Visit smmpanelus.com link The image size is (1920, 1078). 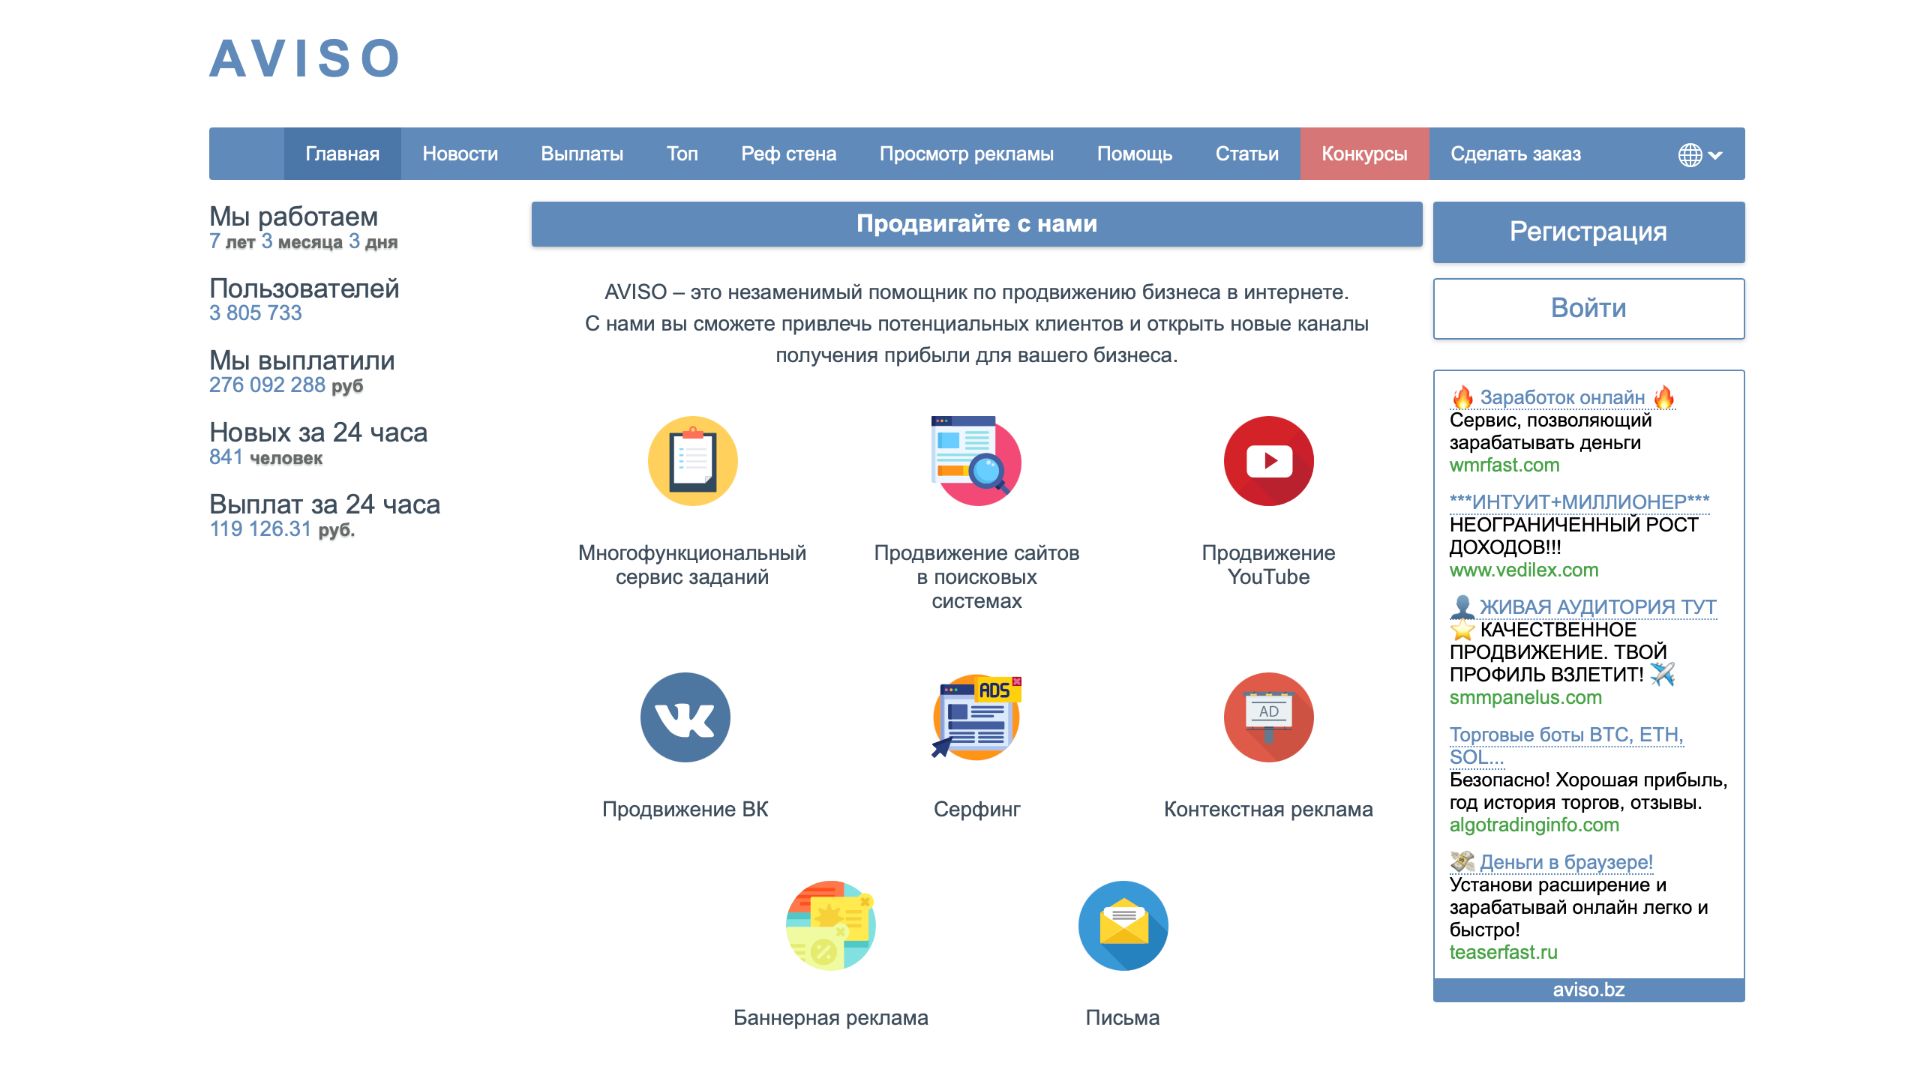(1525, 698)
